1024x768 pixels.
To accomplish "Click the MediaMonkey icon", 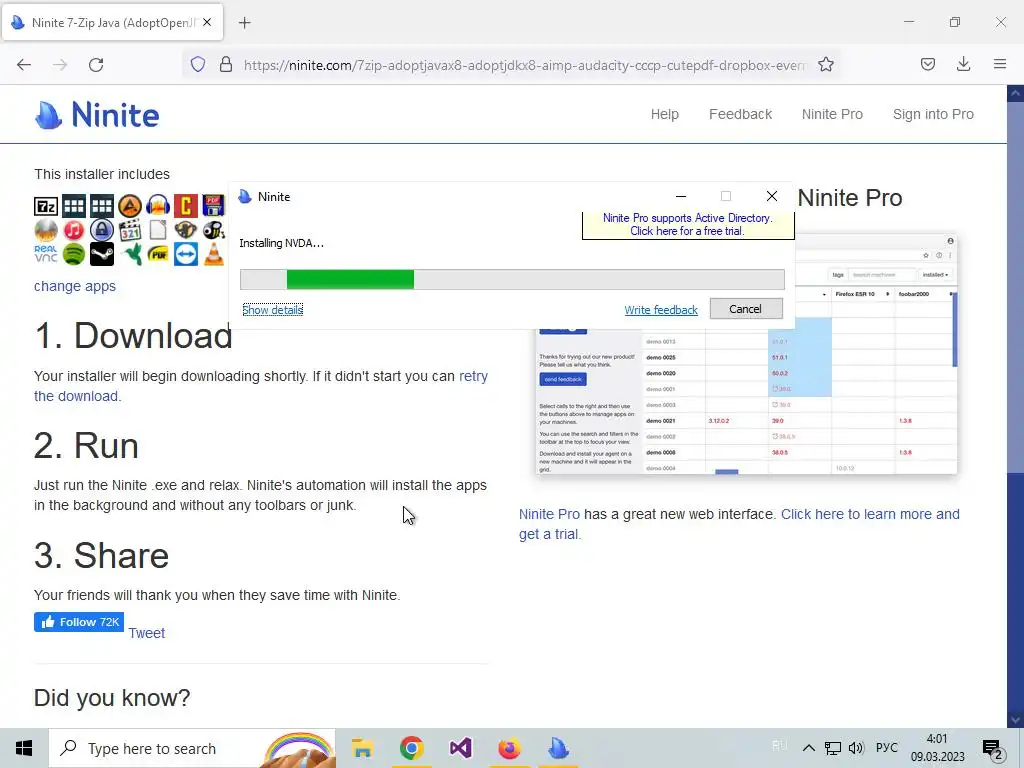I will 185,230.
